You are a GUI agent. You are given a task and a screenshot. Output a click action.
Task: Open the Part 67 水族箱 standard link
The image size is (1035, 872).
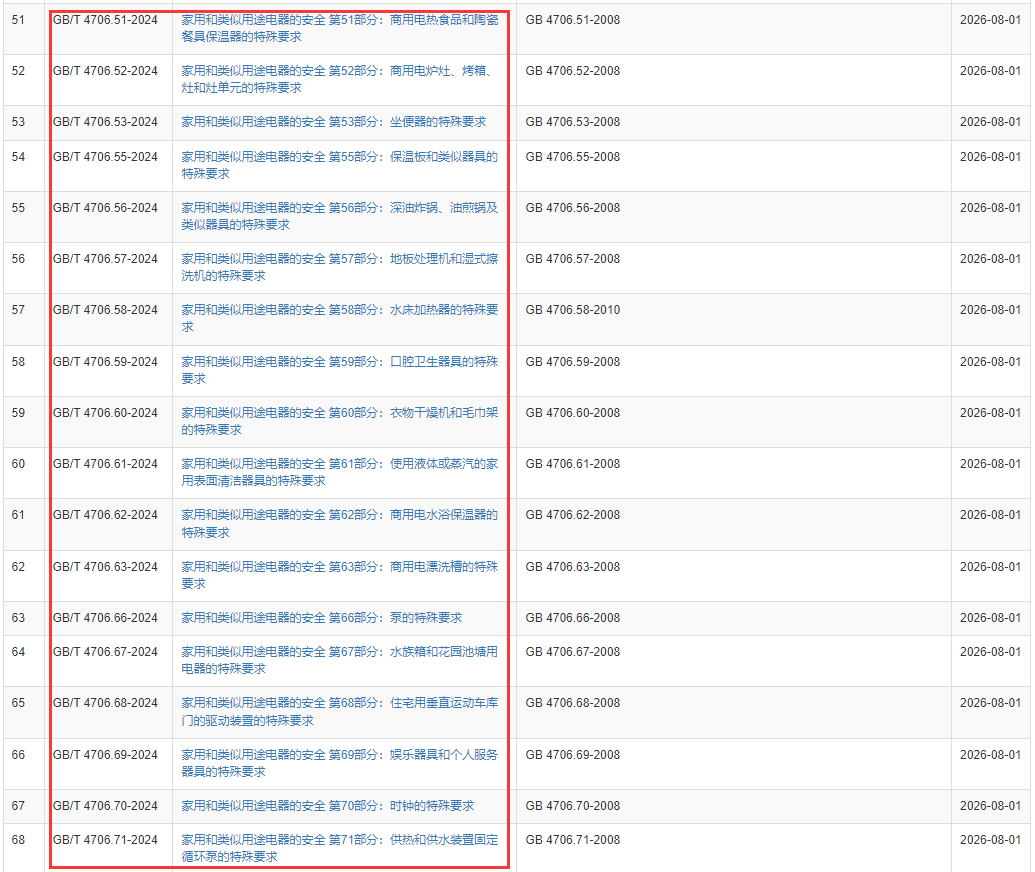point(339,652)
